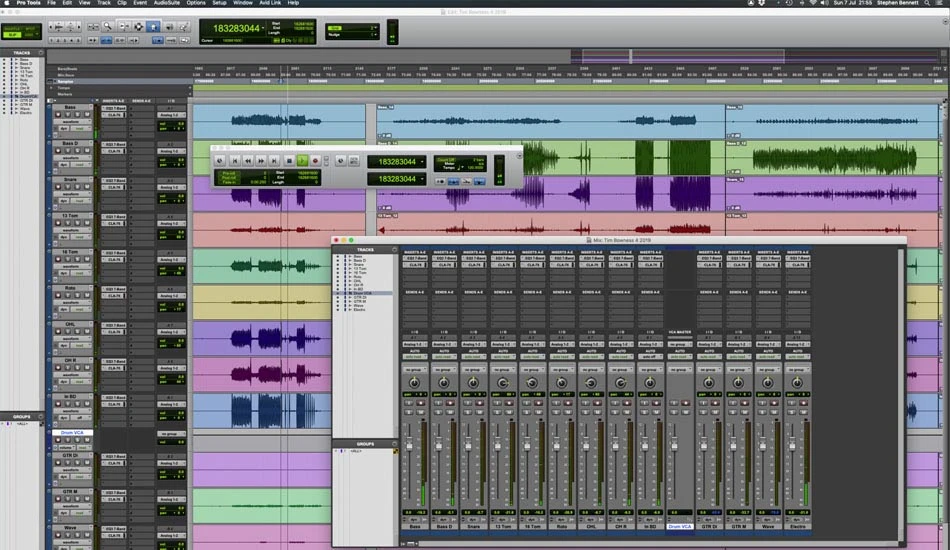The width and height of the screenshot is (950, 550).
Task: Click Go to End in Transport window
Action: (x=274, y=161)
